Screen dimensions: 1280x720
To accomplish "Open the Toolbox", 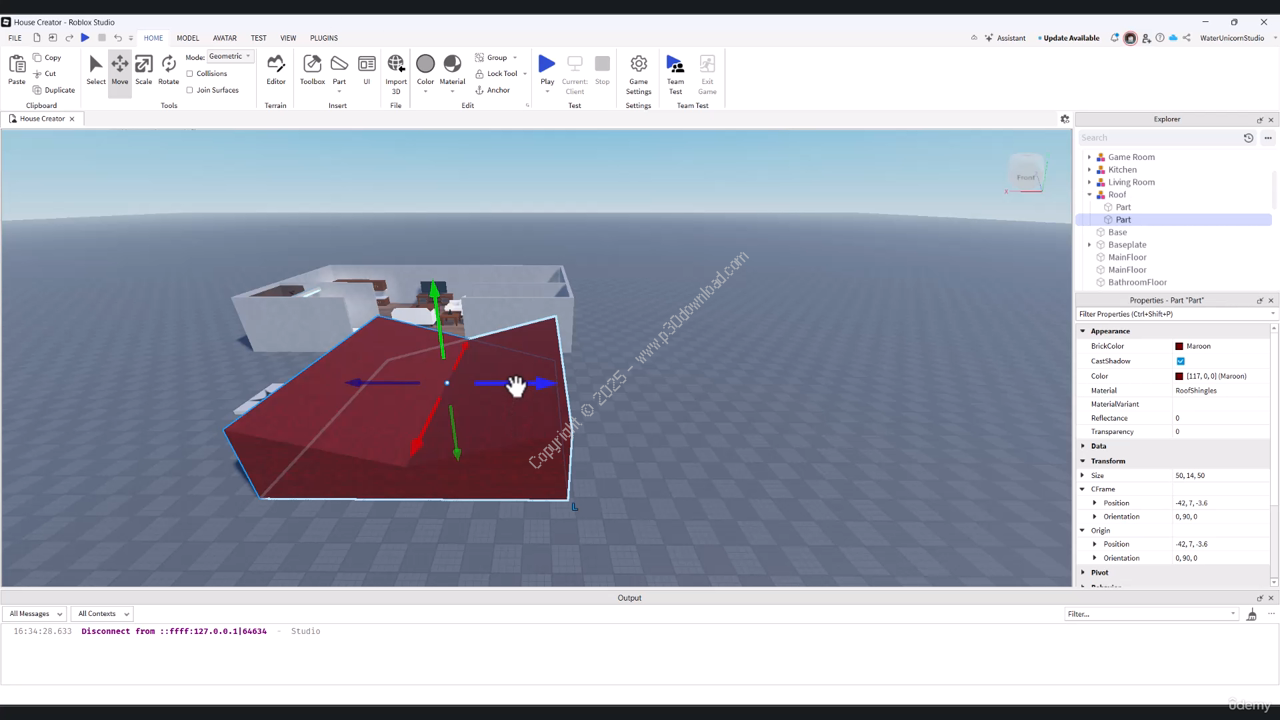I will point(312,70).
